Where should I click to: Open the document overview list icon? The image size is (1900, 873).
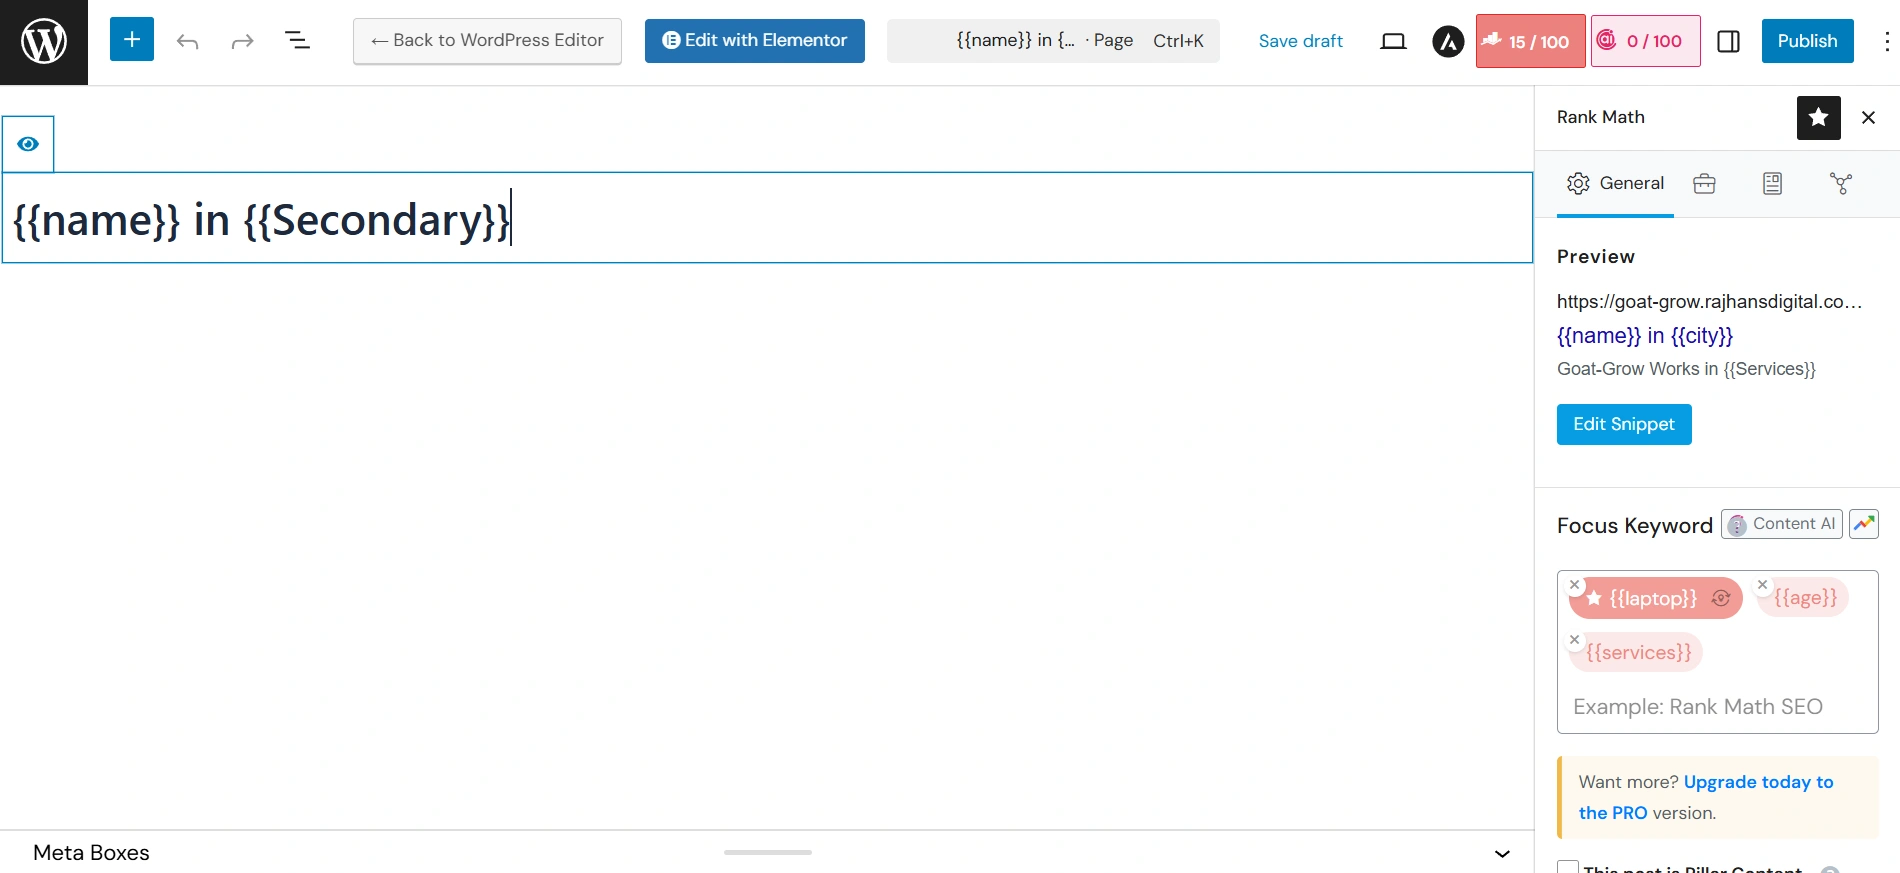297,41
